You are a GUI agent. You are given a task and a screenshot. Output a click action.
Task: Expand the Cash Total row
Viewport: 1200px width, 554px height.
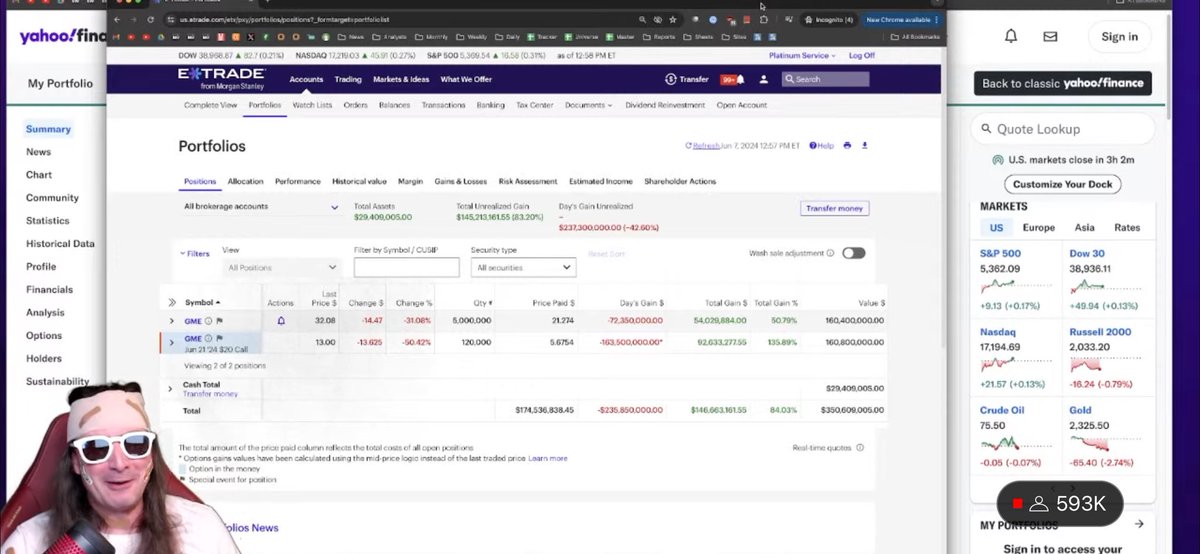pyautogui.click(x=171, y=389)
